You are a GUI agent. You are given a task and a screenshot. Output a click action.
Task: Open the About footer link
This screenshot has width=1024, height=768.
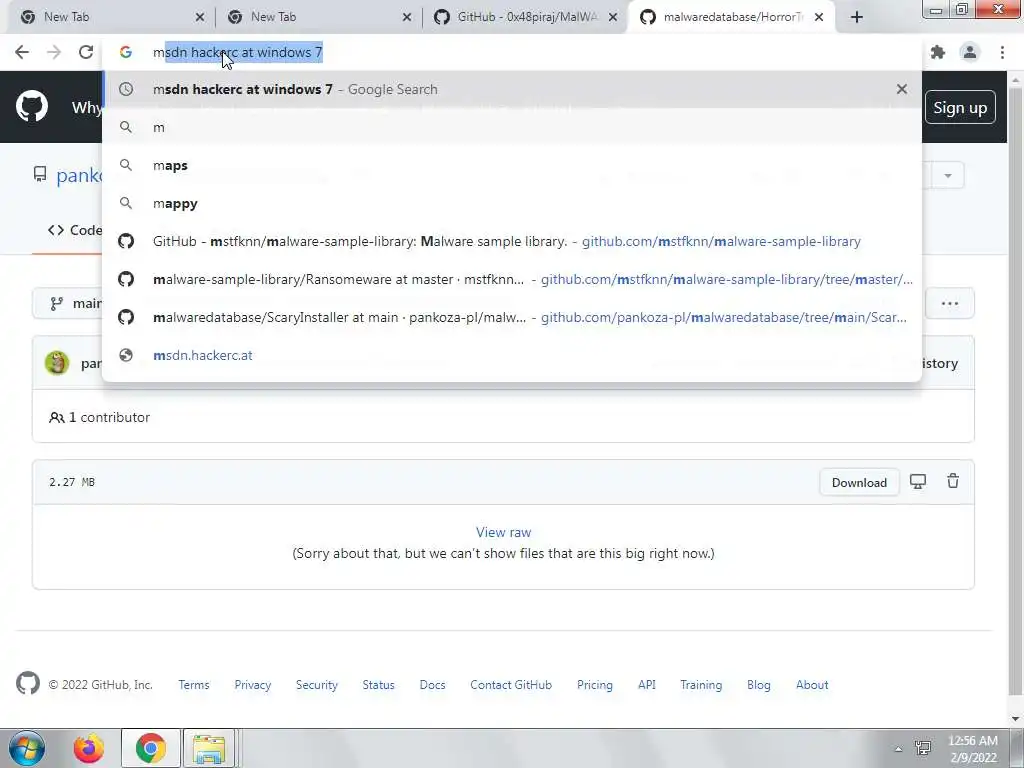pos(812,684)
